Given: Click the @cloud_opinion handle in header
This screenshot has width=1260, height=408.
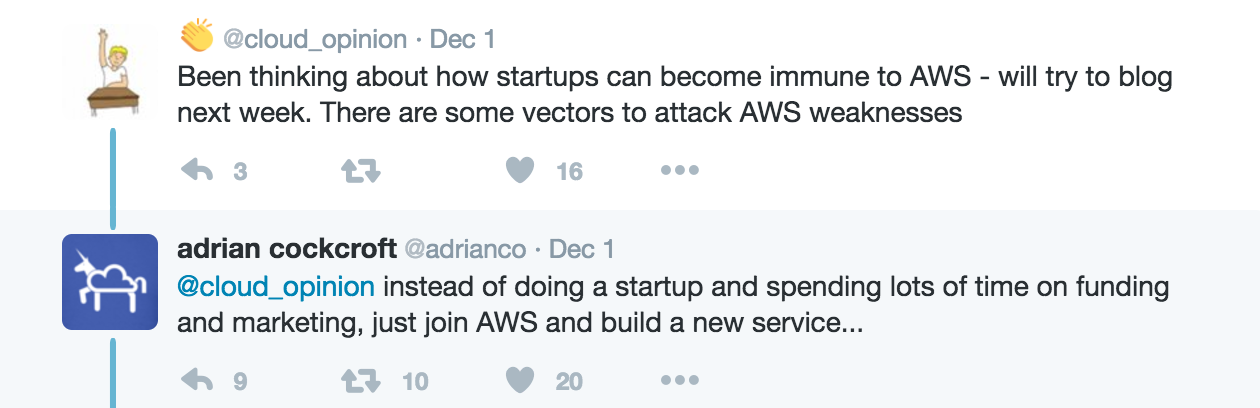Looking at the screenshot, I should pyautogui.click(x=314, y=40).
